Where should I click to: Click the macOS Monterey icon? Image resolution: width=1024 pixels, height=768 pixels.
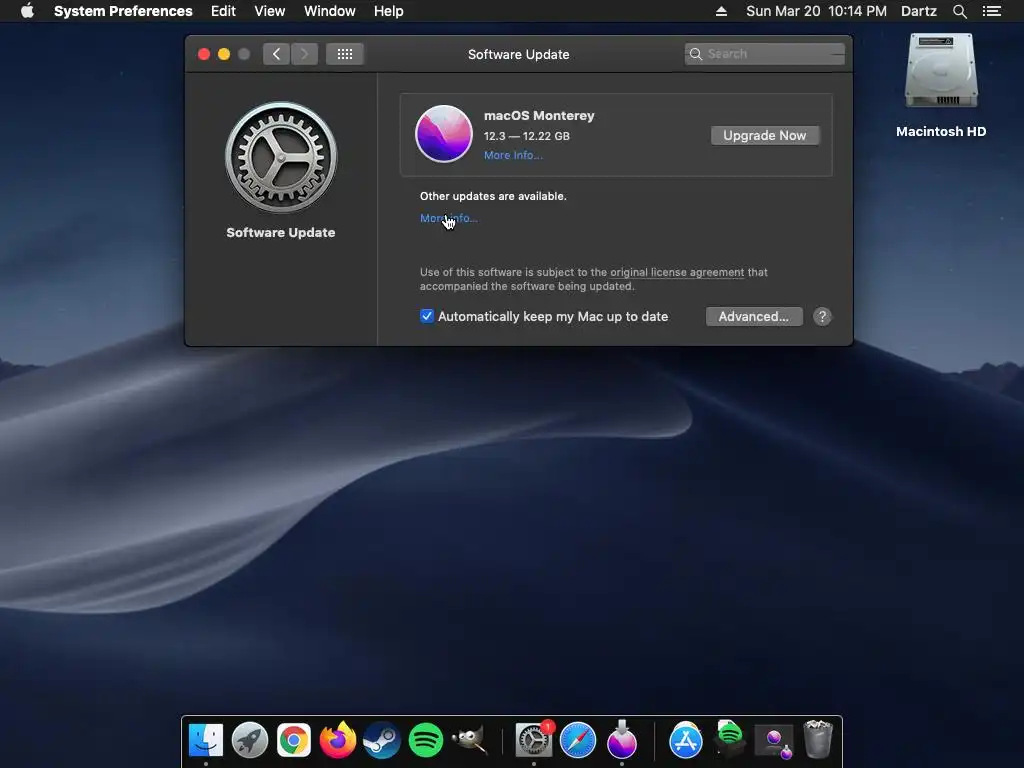(443, 134)
